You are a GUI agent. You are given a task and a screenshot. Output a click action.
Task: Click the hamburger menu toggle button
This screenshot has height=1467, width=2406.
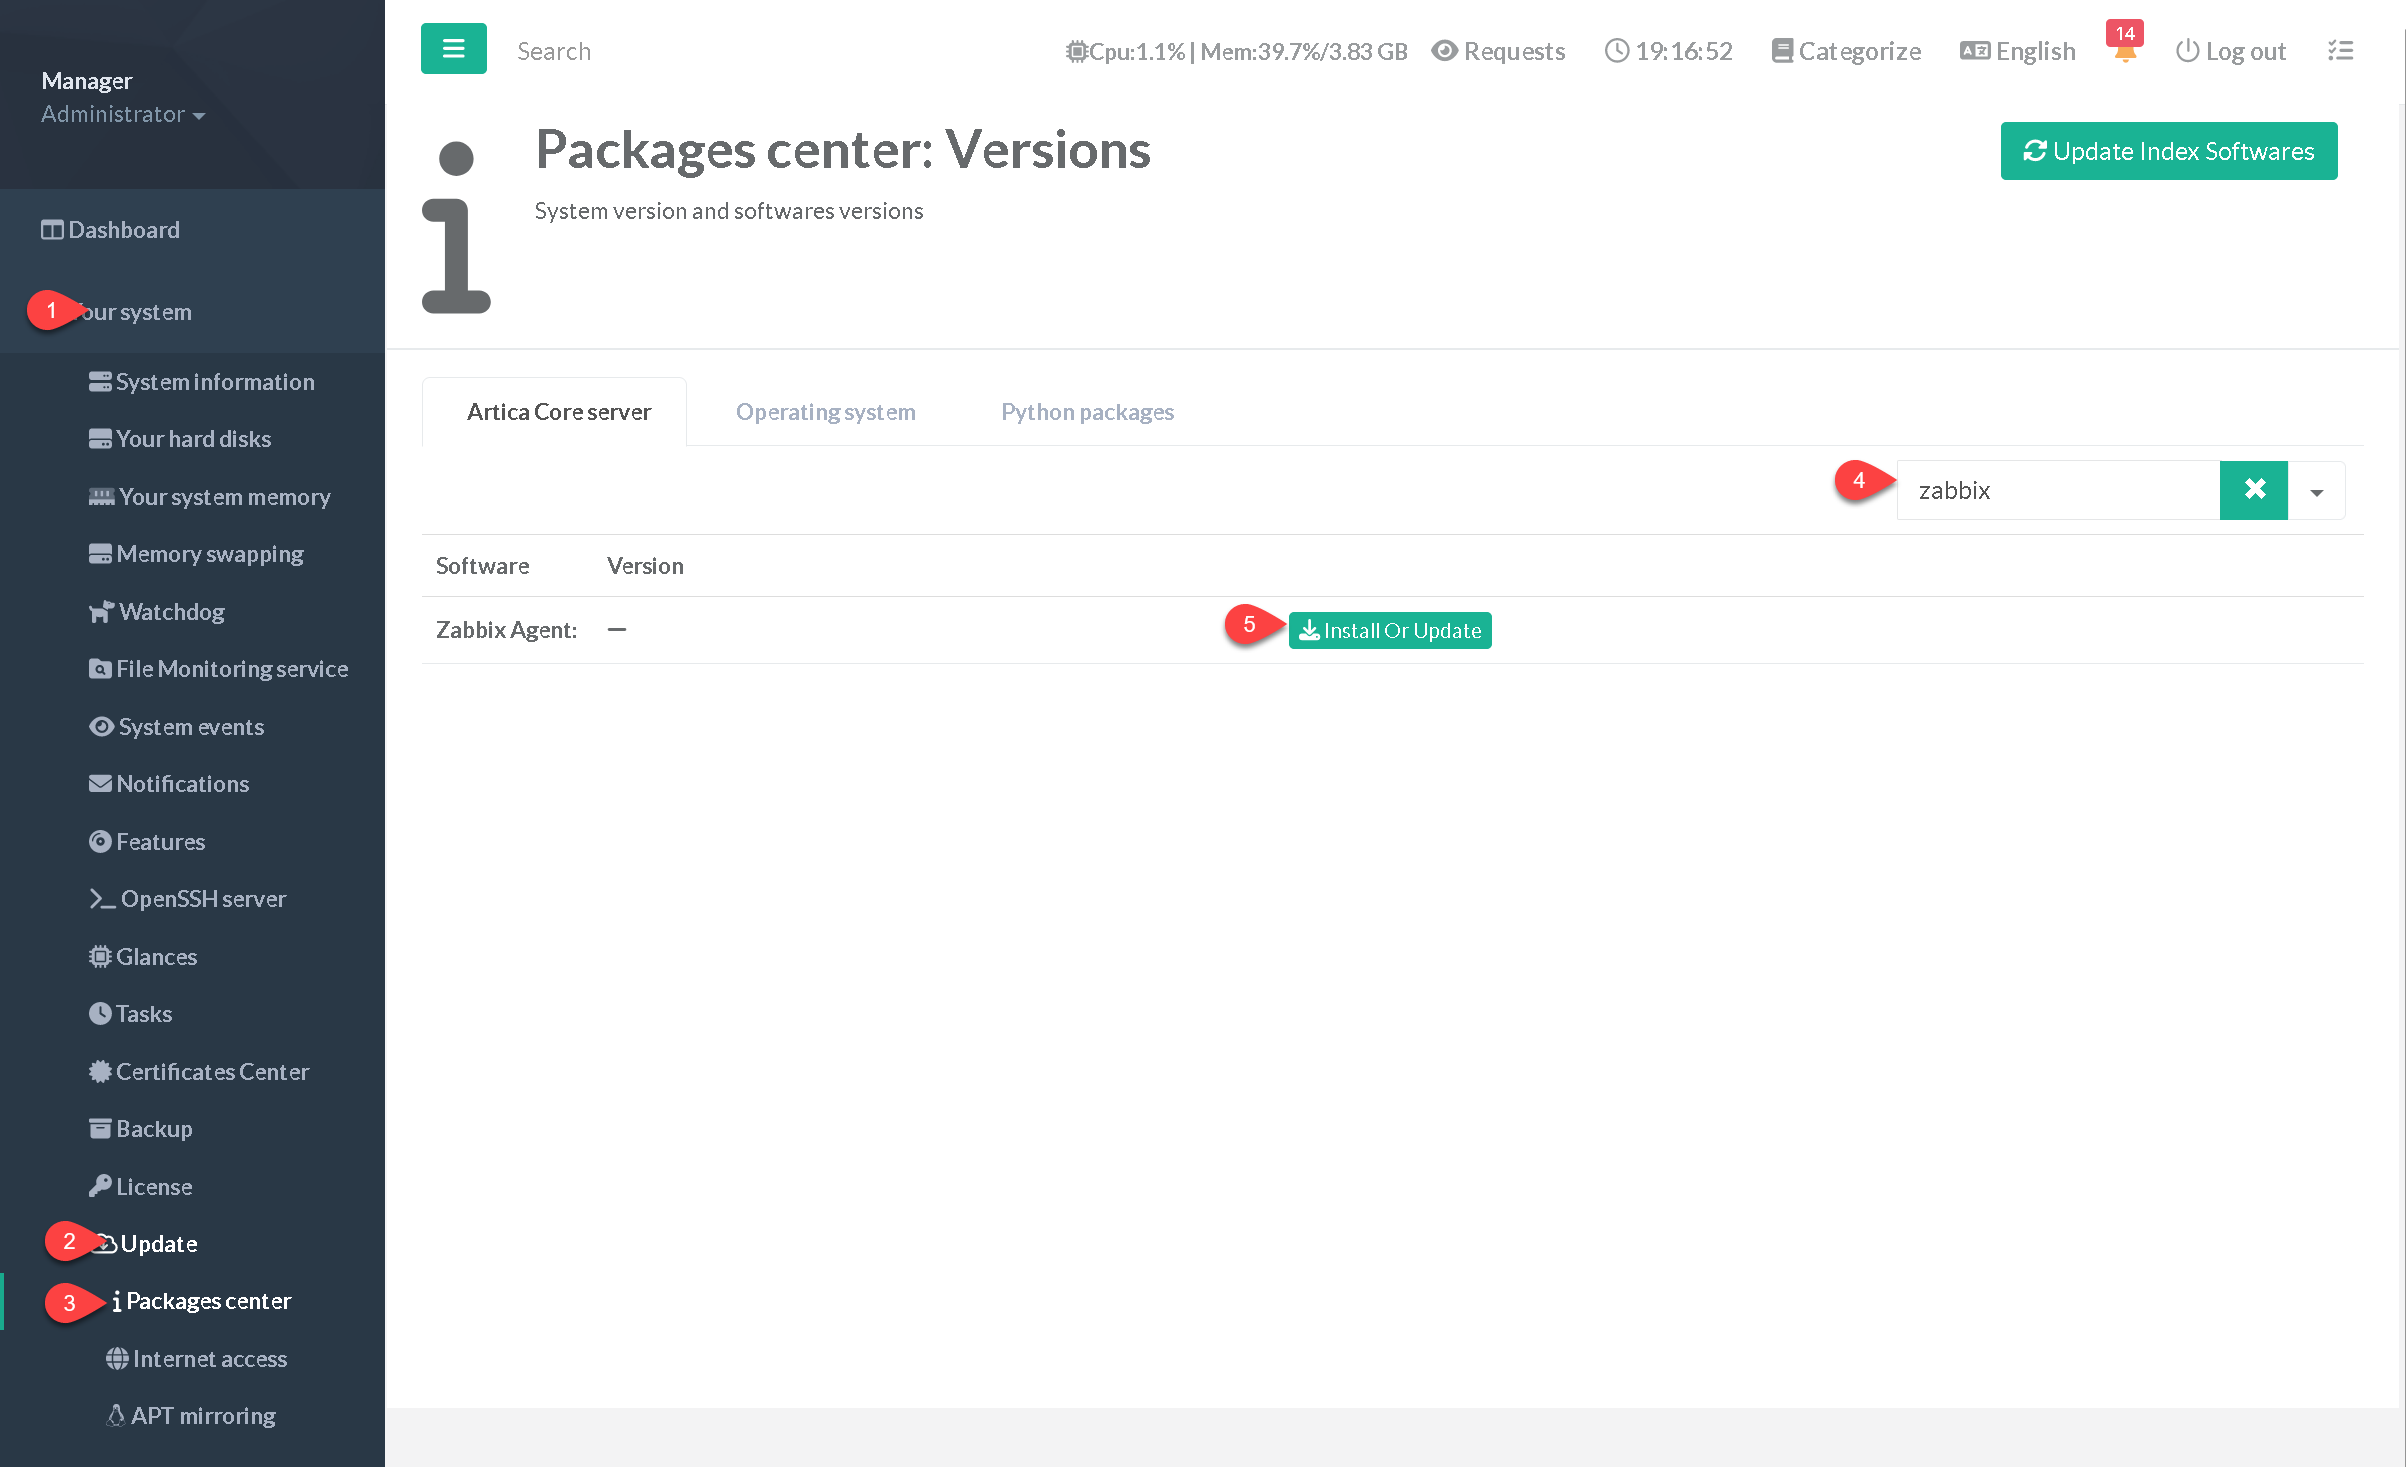(453, 49)
